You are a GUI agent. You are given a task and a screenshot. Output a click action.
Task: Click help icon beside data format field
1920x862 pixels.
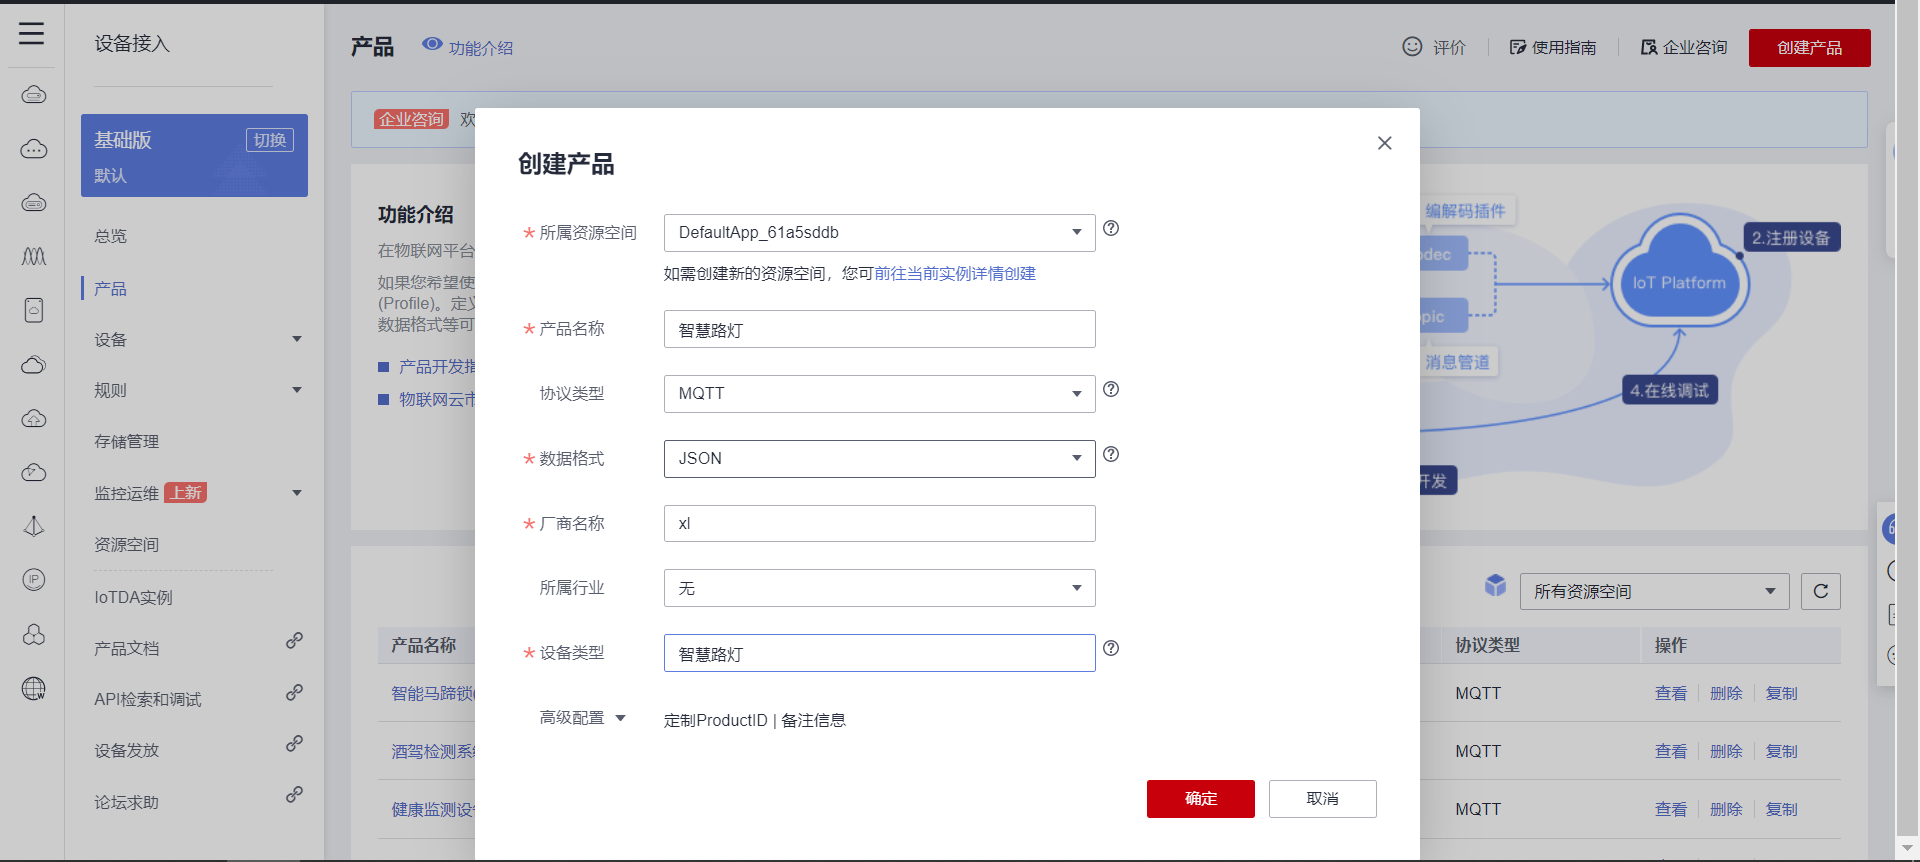(1111, 455)
